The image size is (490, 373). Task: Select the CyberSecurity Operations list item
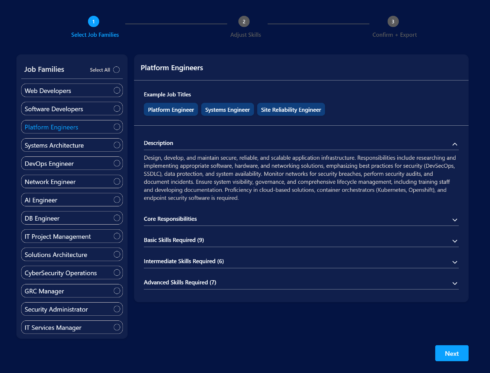72,273
